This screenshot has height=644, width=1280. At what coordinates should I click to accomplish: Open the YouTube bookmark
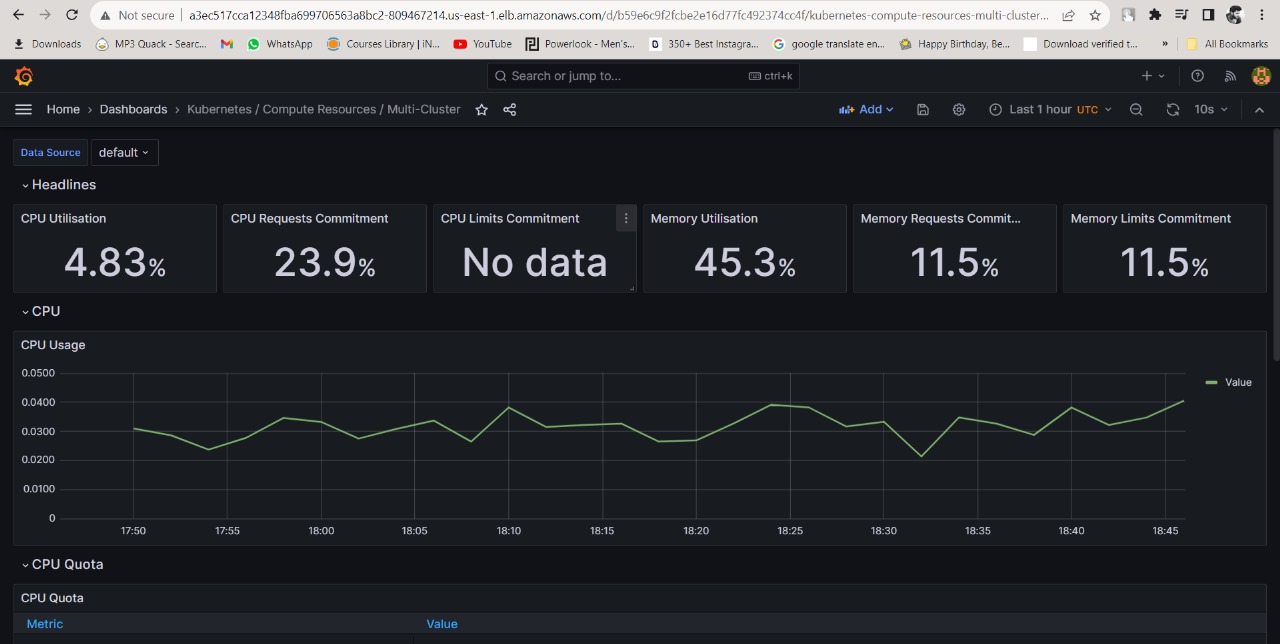point(482,44)
